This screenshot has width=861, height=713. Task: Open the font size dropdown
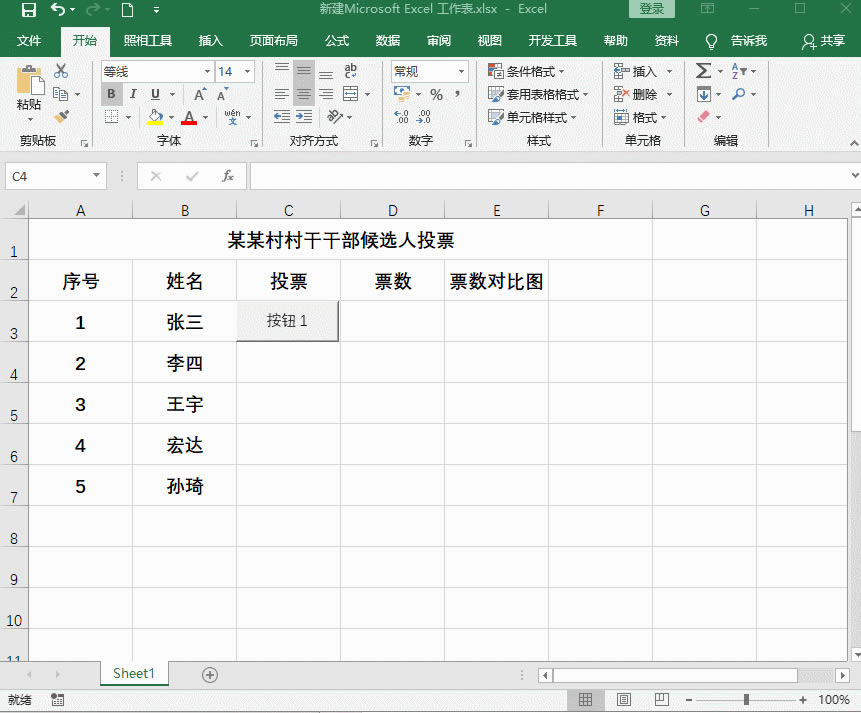246,71
